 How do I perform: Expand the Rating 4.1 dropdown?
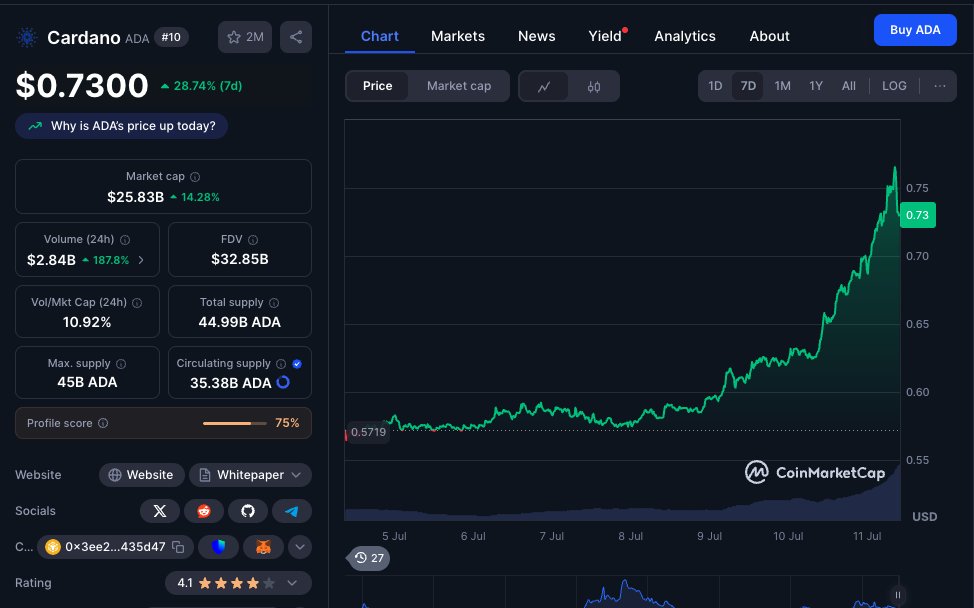pyautogui.click(x=239, y=583)
